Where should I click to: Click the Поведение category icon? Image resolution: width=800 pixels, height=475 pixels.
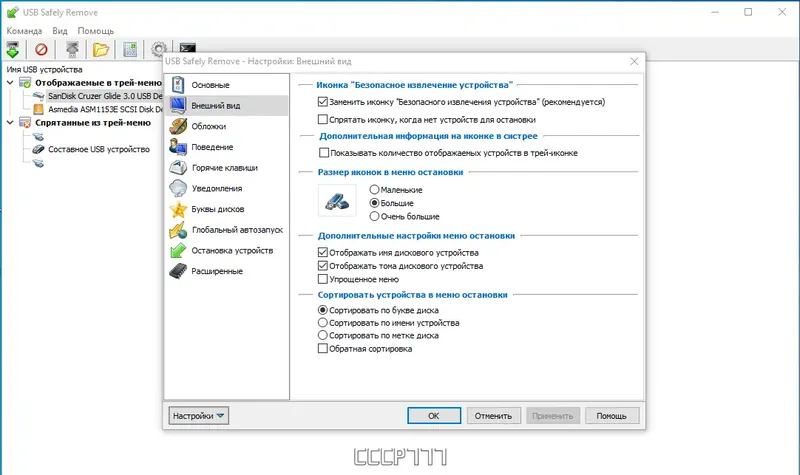[178, 147]
